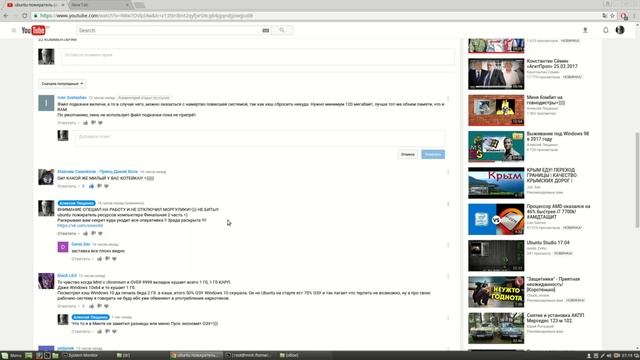Like the channel owner's reply about Минте
This screenshot has height=360, width=640.
100,331
